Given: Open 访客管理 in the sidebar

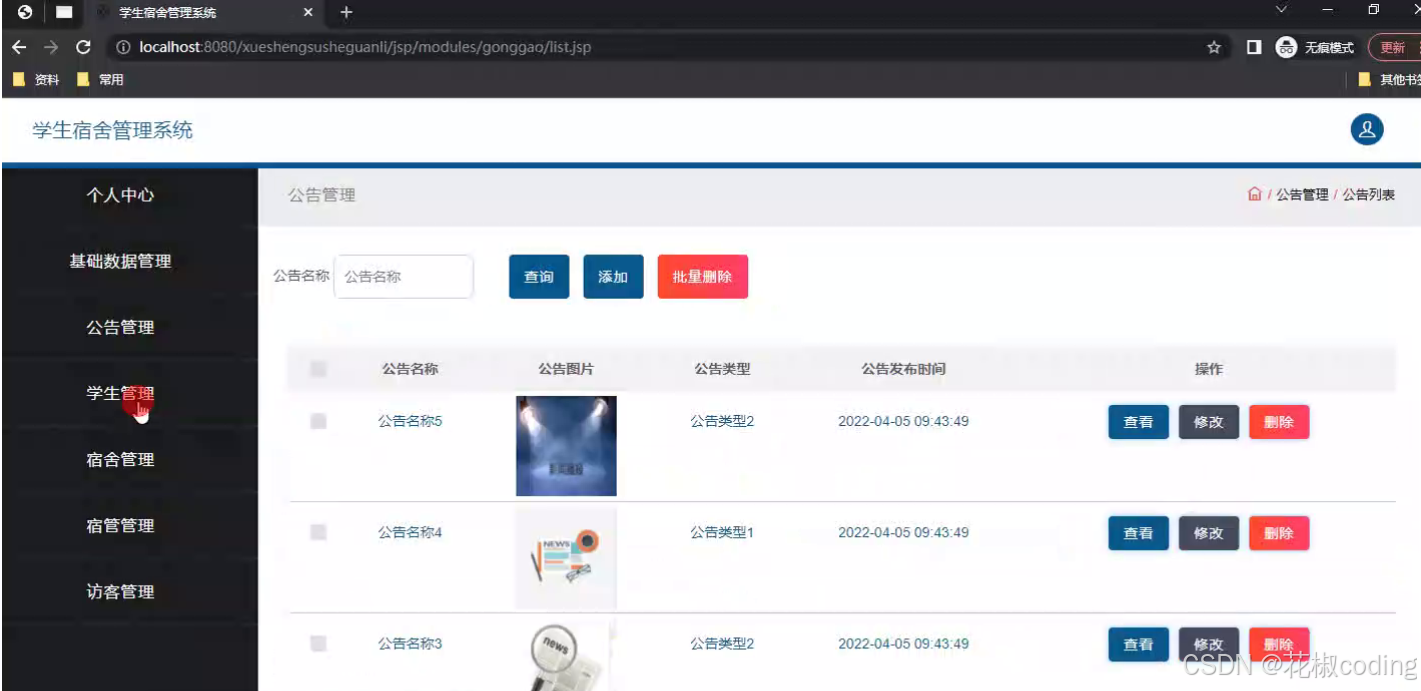Looking at the screenshot, I should [121, 591].
